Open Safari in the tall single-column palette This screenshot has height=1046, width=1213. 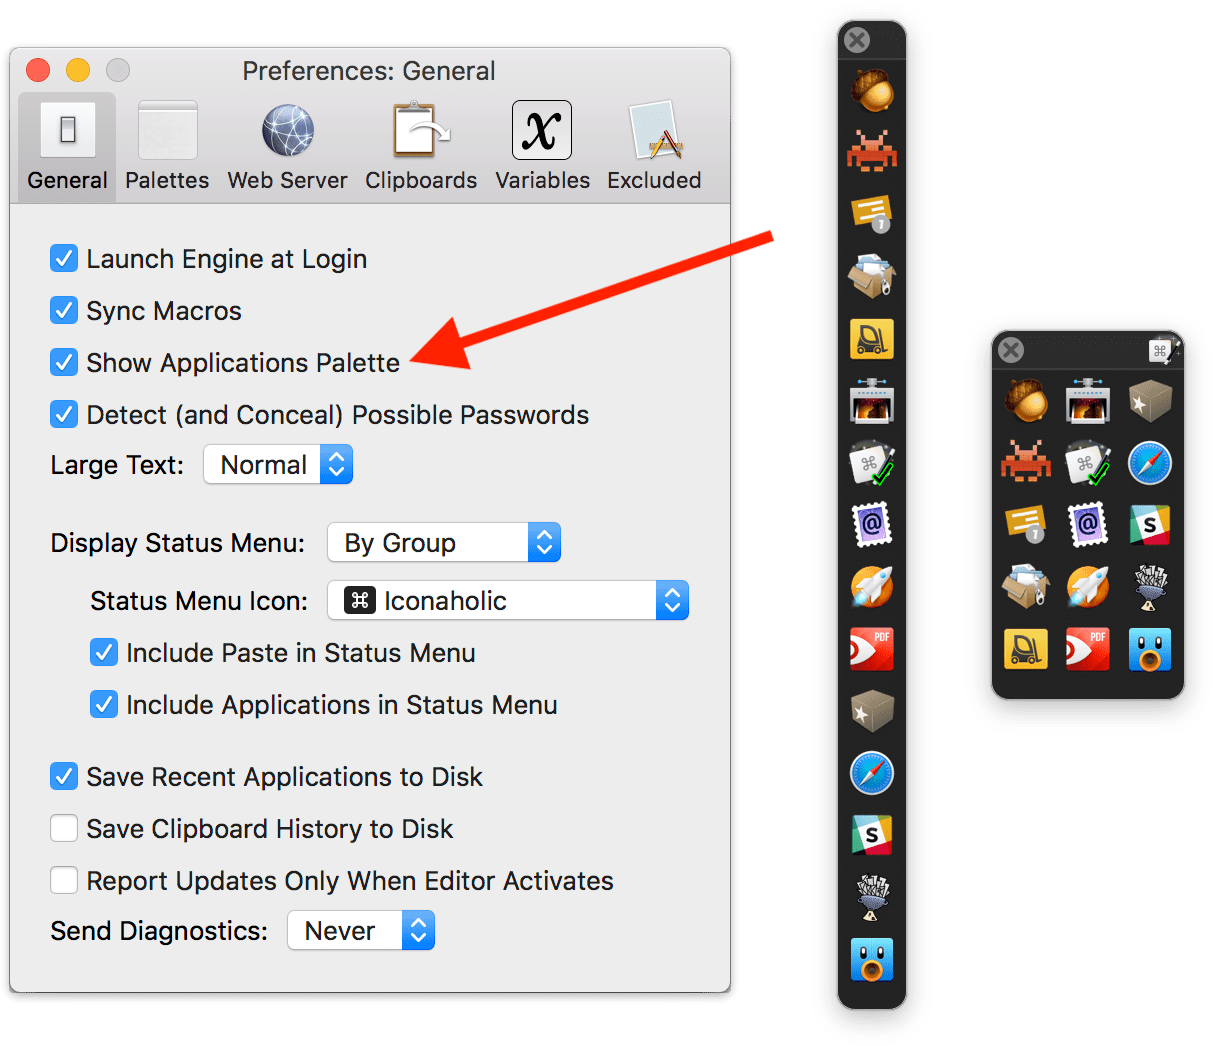[x=872, y=773]
